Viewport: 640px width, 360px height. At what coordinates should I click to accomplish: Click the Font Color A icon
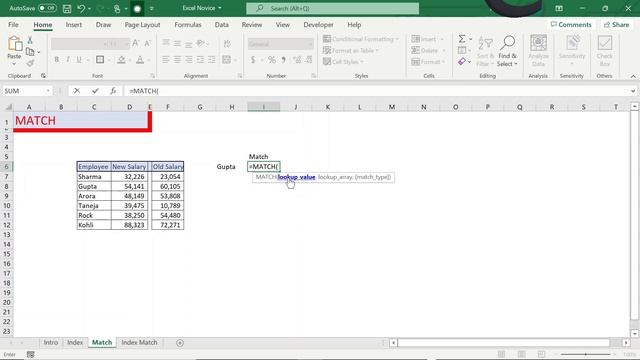(140, 60)
